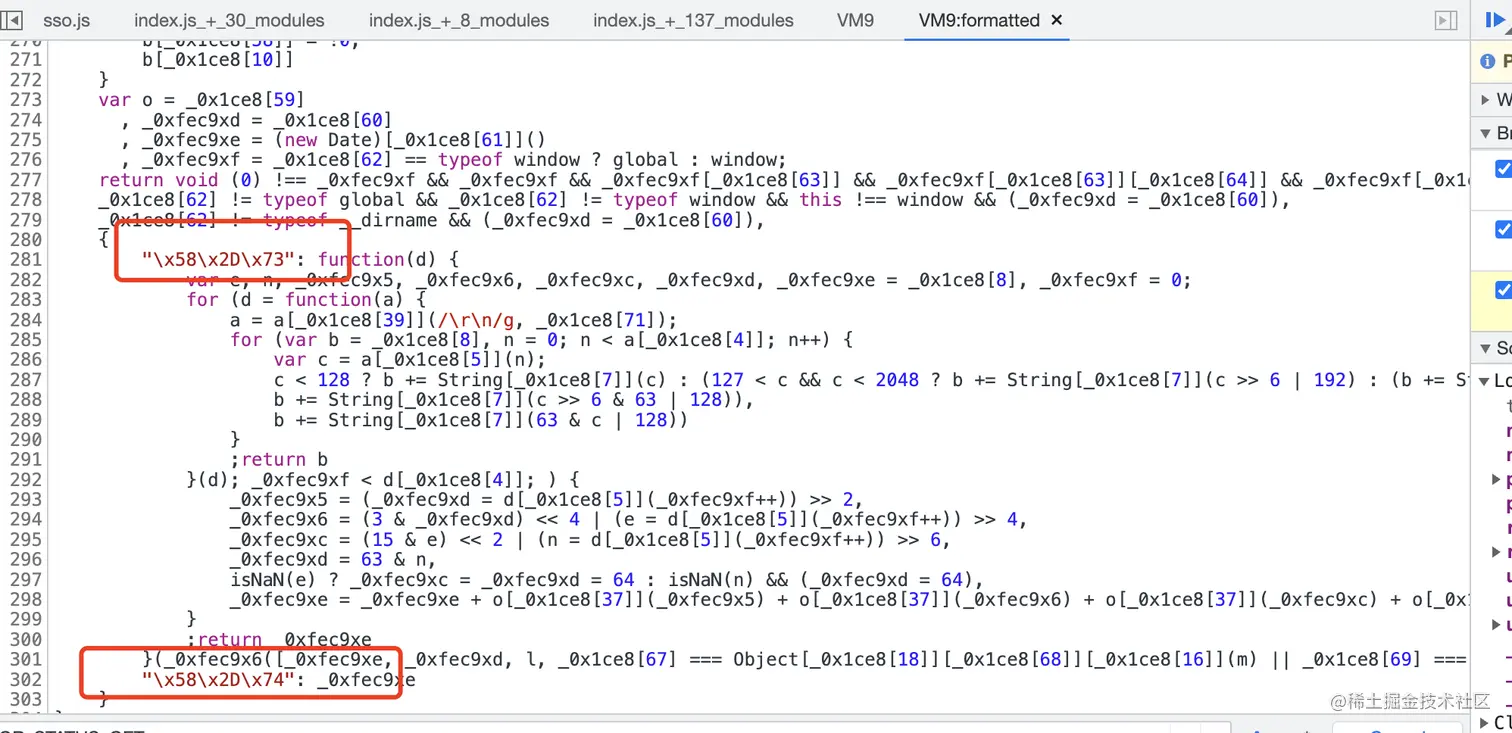1512x733 pixels.
Task: Click gutter line number 281
Action: coord(26,260)
